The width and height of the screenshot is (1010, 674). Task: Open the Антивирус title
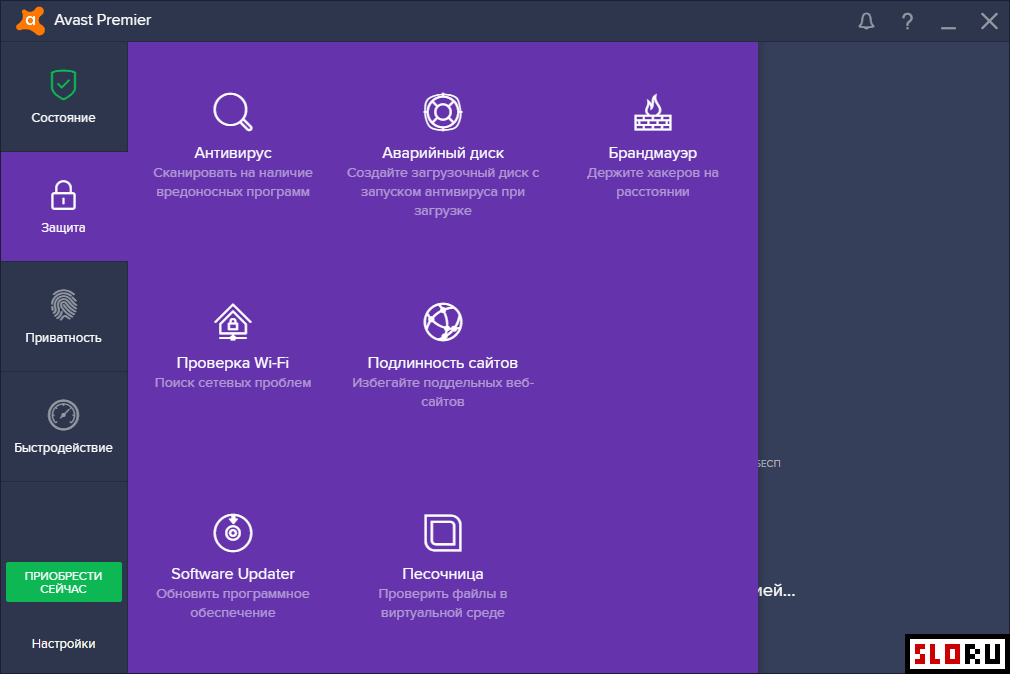(x=233, y=153)
